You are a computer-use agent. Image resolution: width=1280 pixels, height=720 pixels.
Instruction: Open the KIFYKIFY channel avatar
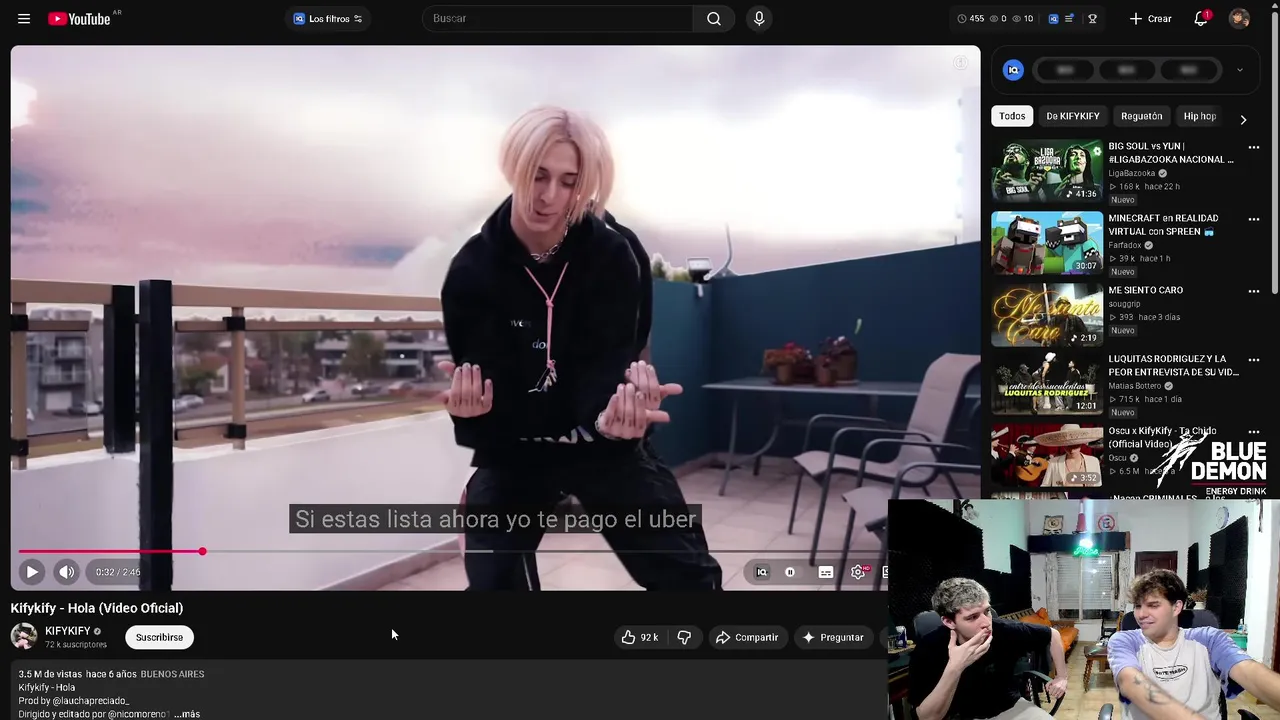click(x=24, y=636)
